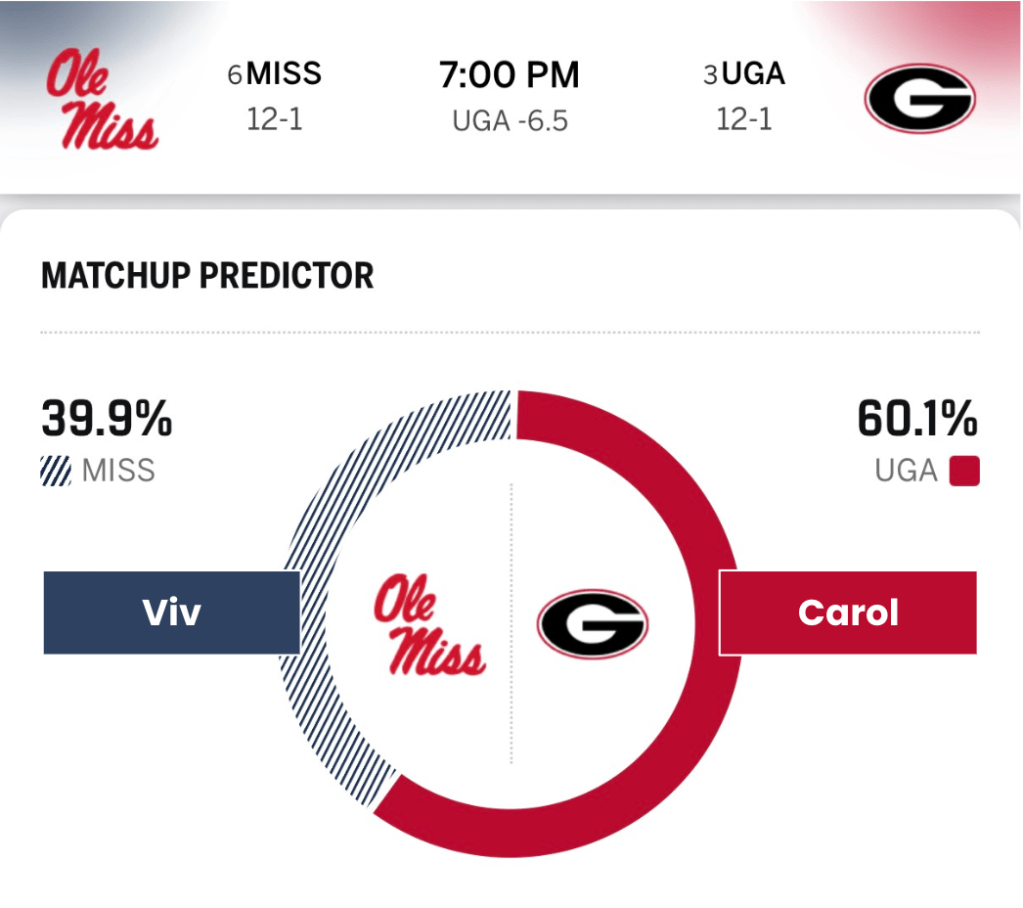Open the UGA team name in the header
This screenshot has height=908, width=1023.
pos(755,74)
